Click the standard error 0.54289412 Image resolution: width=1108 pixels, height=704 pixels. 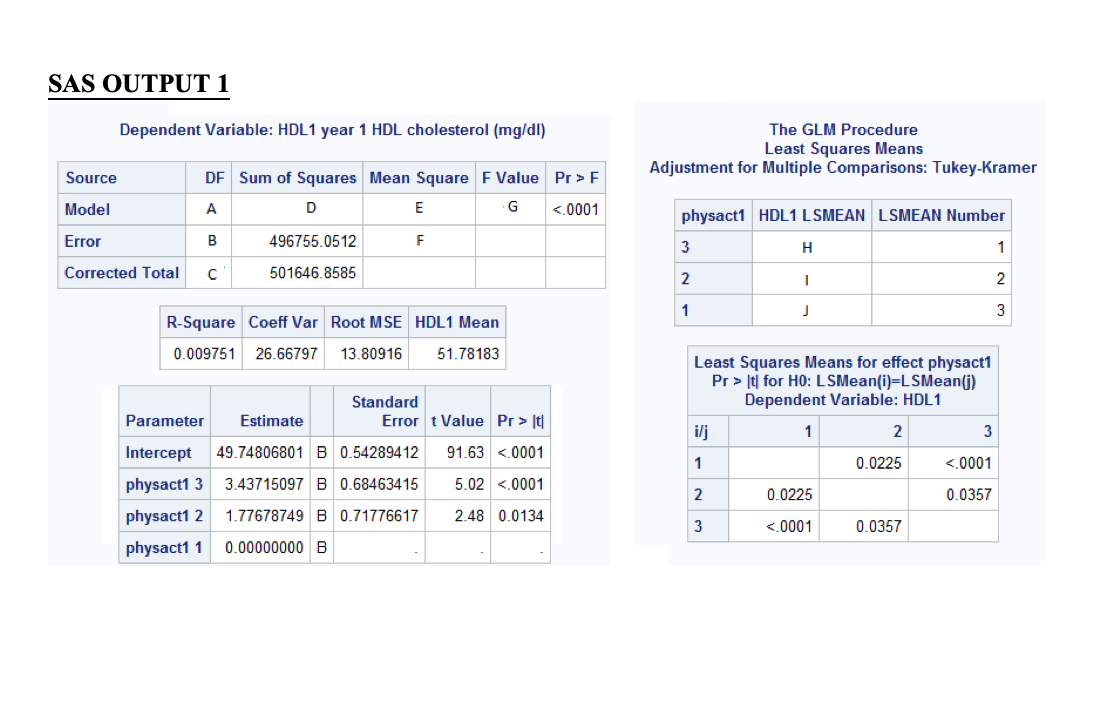click(x=379, y=453)
